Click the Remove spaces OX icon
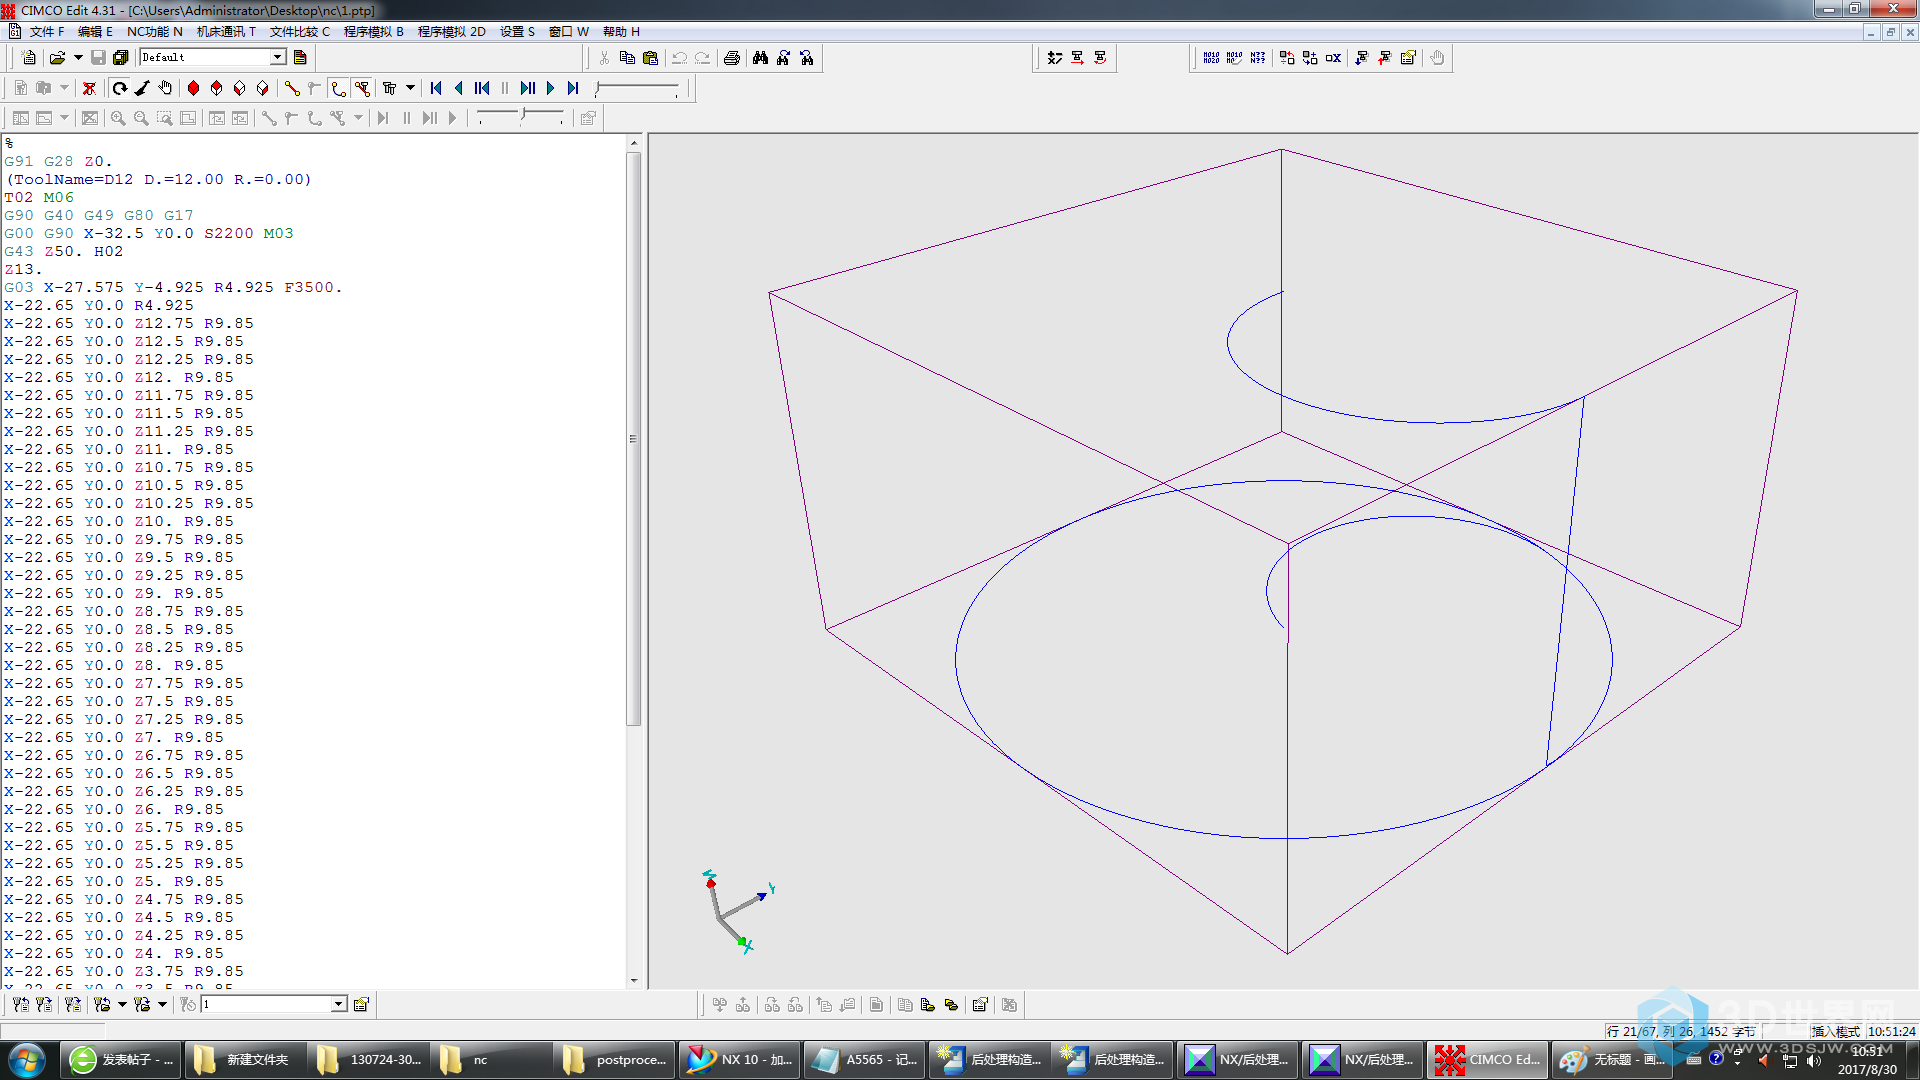Screen dimensions: 1920x1080 pos(1333,58)
